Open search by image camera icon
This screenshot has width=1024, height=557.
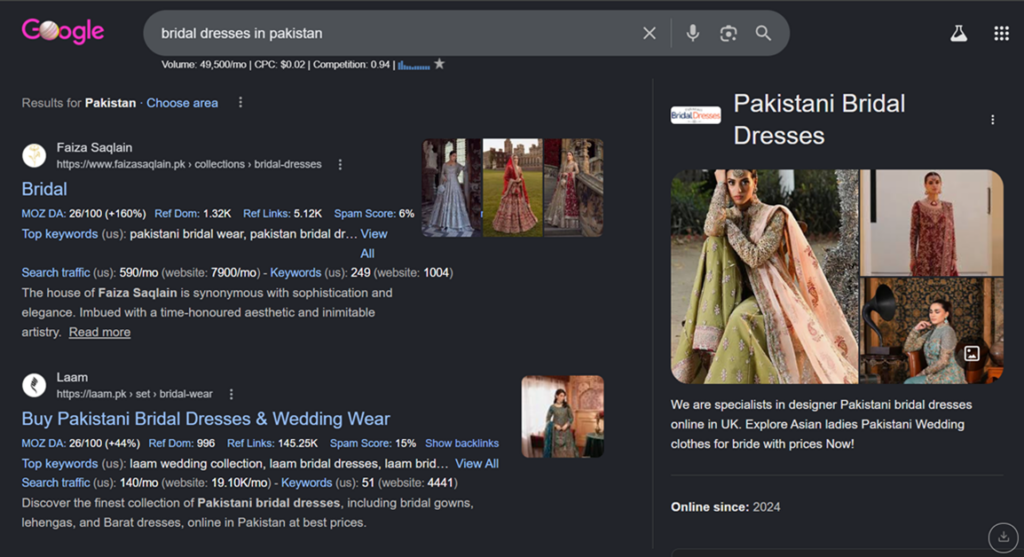tap(728, 33)
